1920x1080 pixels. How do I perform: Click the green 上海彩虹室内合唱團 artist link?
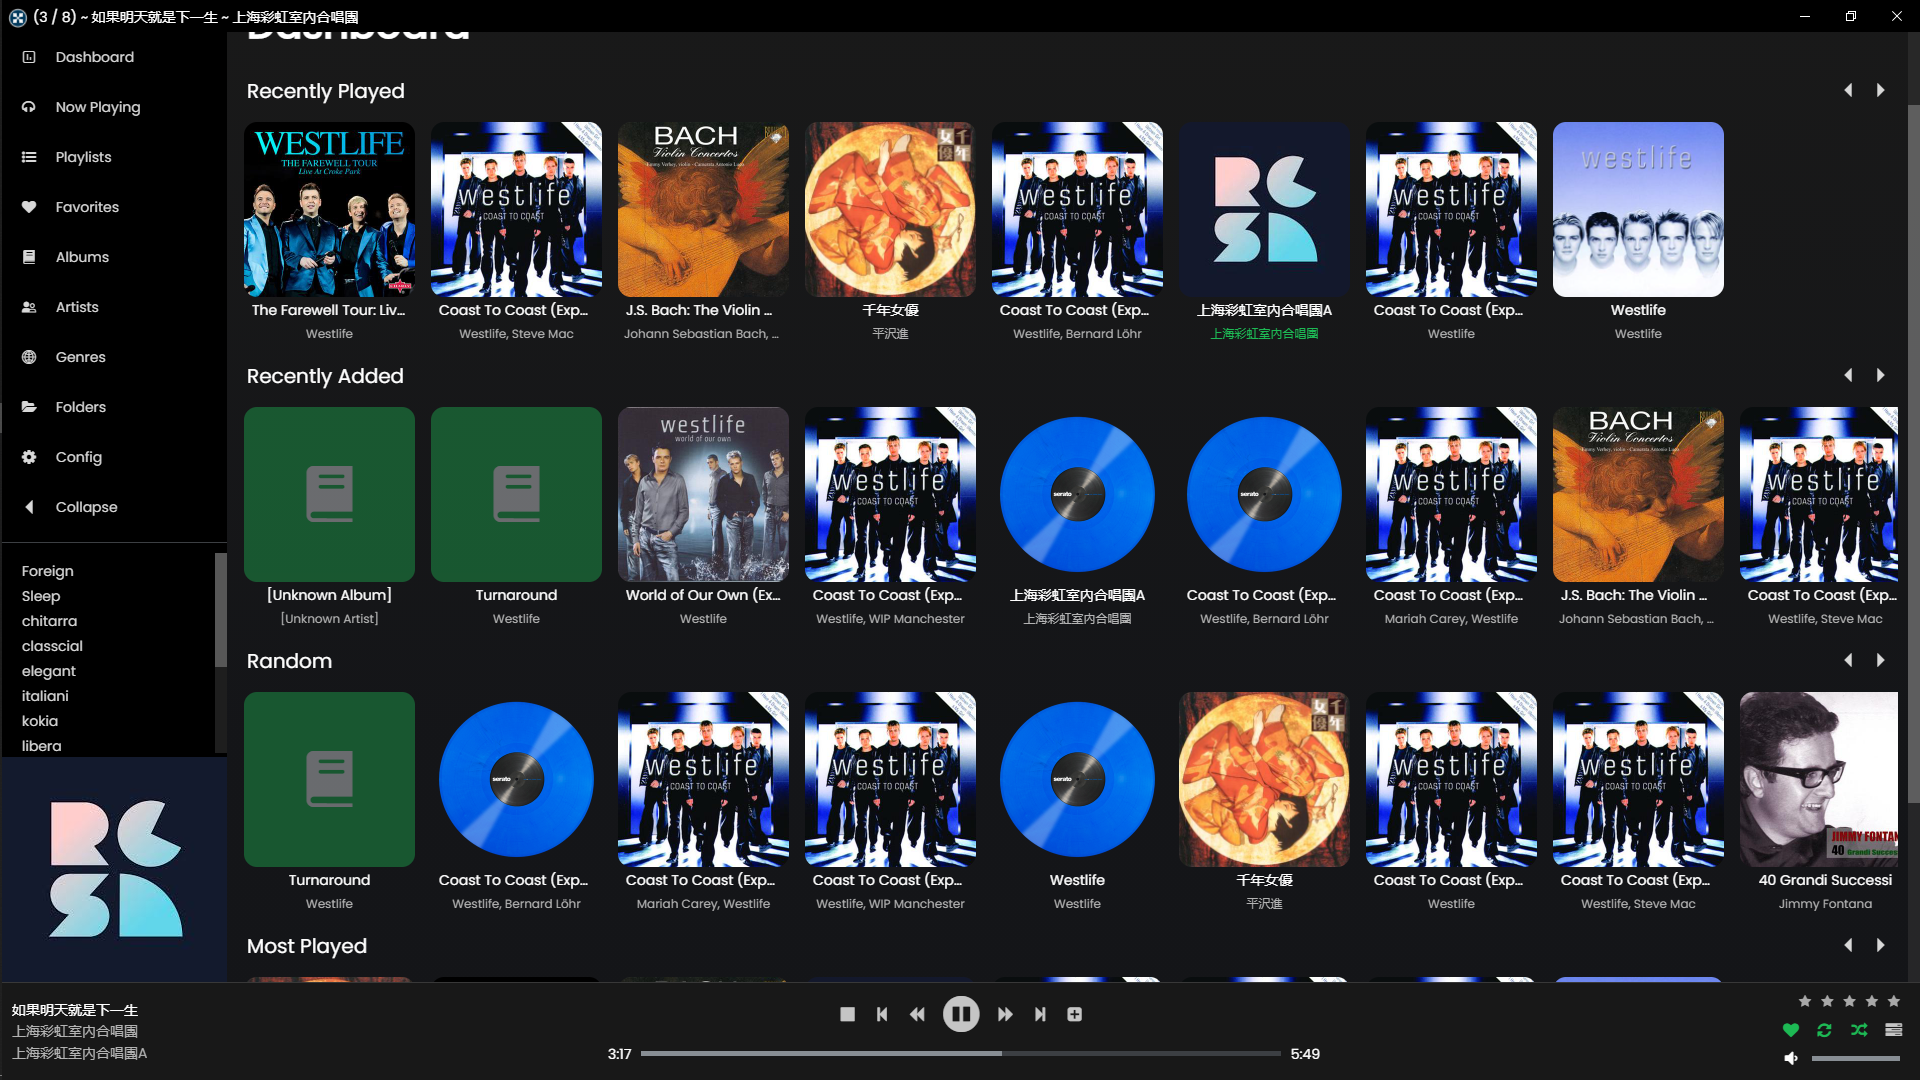coord(1264,334)
